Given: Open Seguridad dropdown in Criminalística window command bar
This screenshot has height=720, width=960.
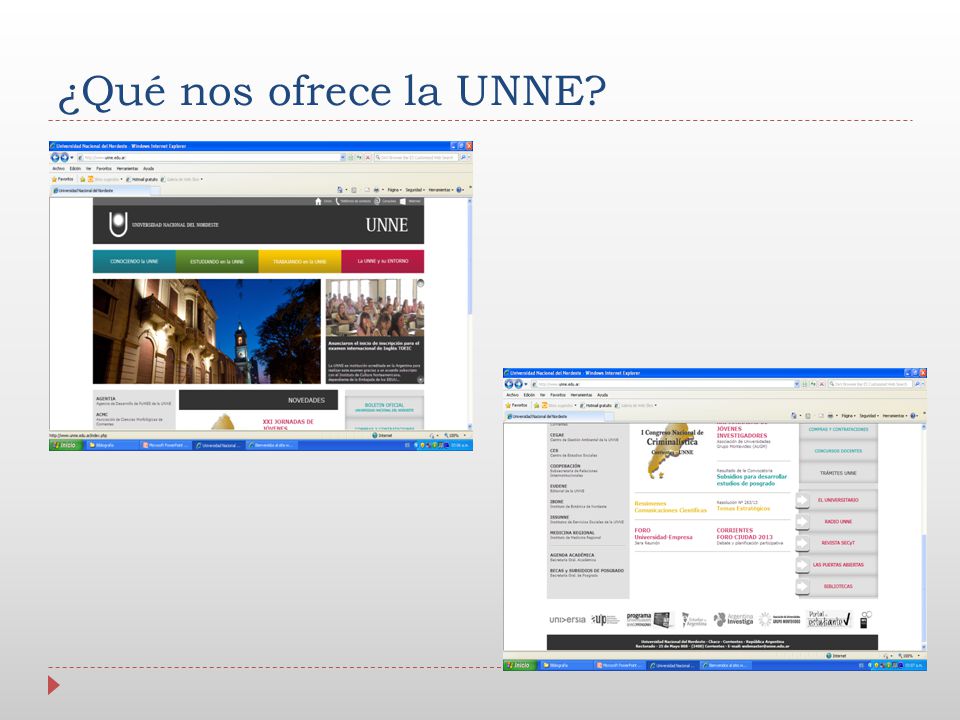Looking at the screenshot, I should pyautogui.click(x=869, y=416).
